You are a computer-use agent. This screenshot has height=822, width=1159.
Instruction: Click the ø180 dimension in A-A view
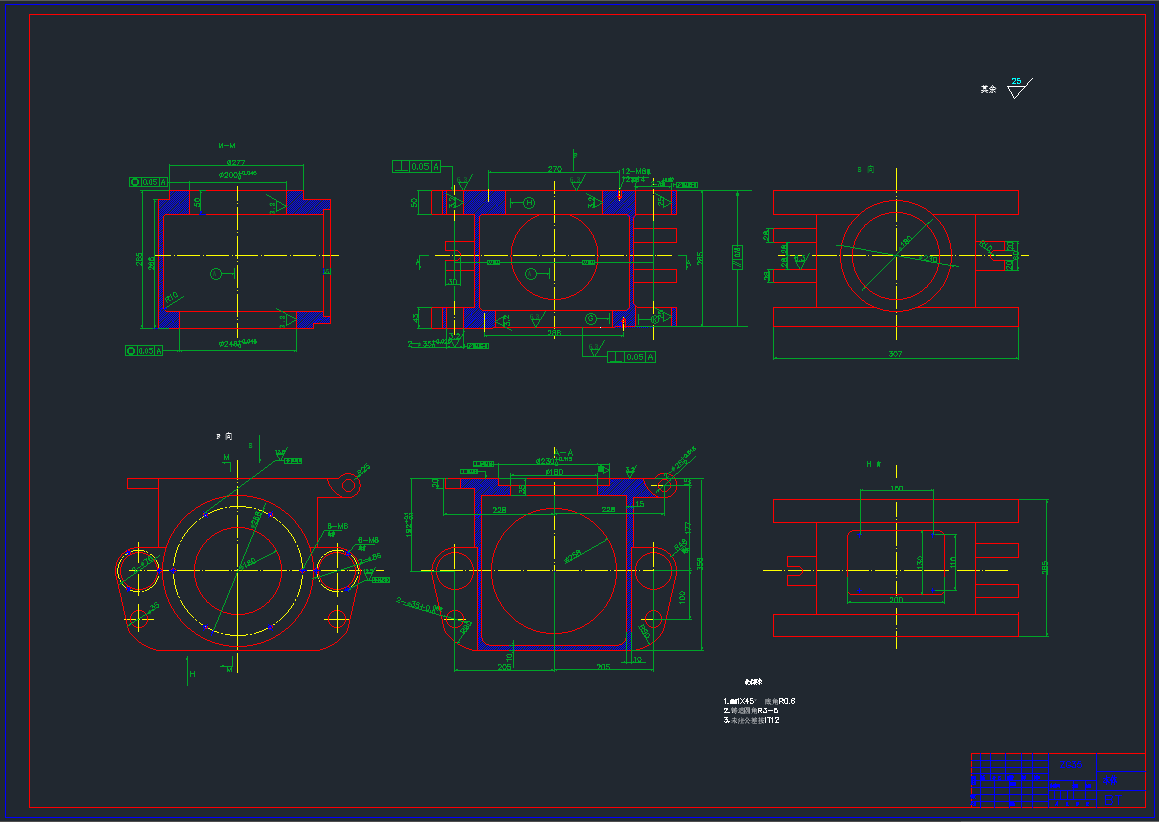coord(554,472)
